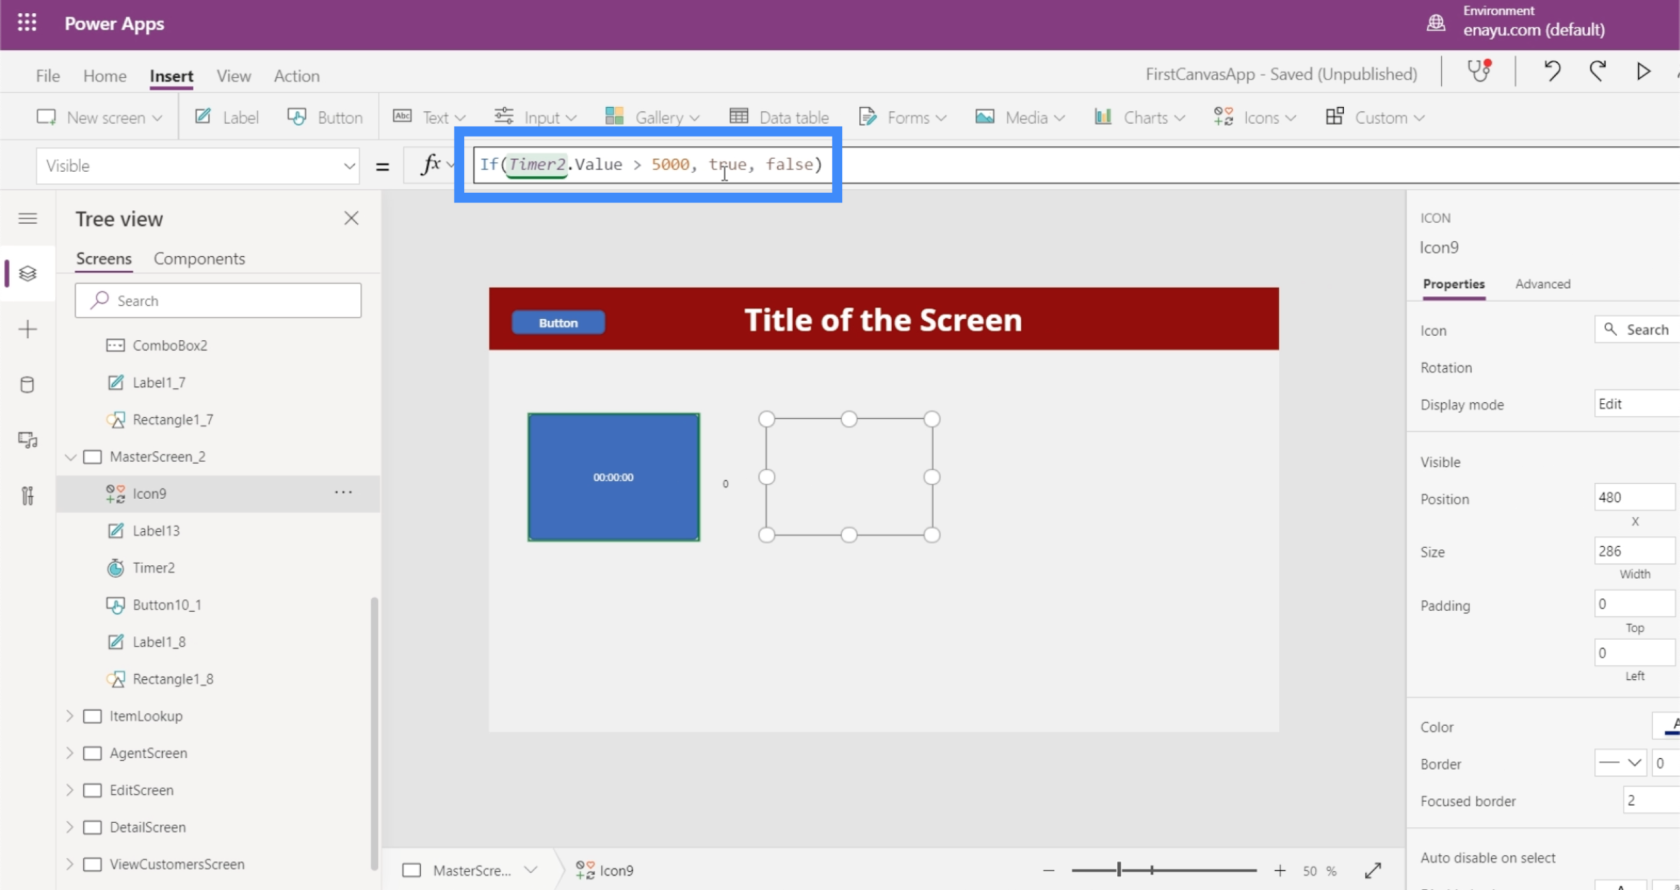Open the Environment globe icon
Image resolution: width=1680 pixels, height=890 pixels.
(1436, 22)
